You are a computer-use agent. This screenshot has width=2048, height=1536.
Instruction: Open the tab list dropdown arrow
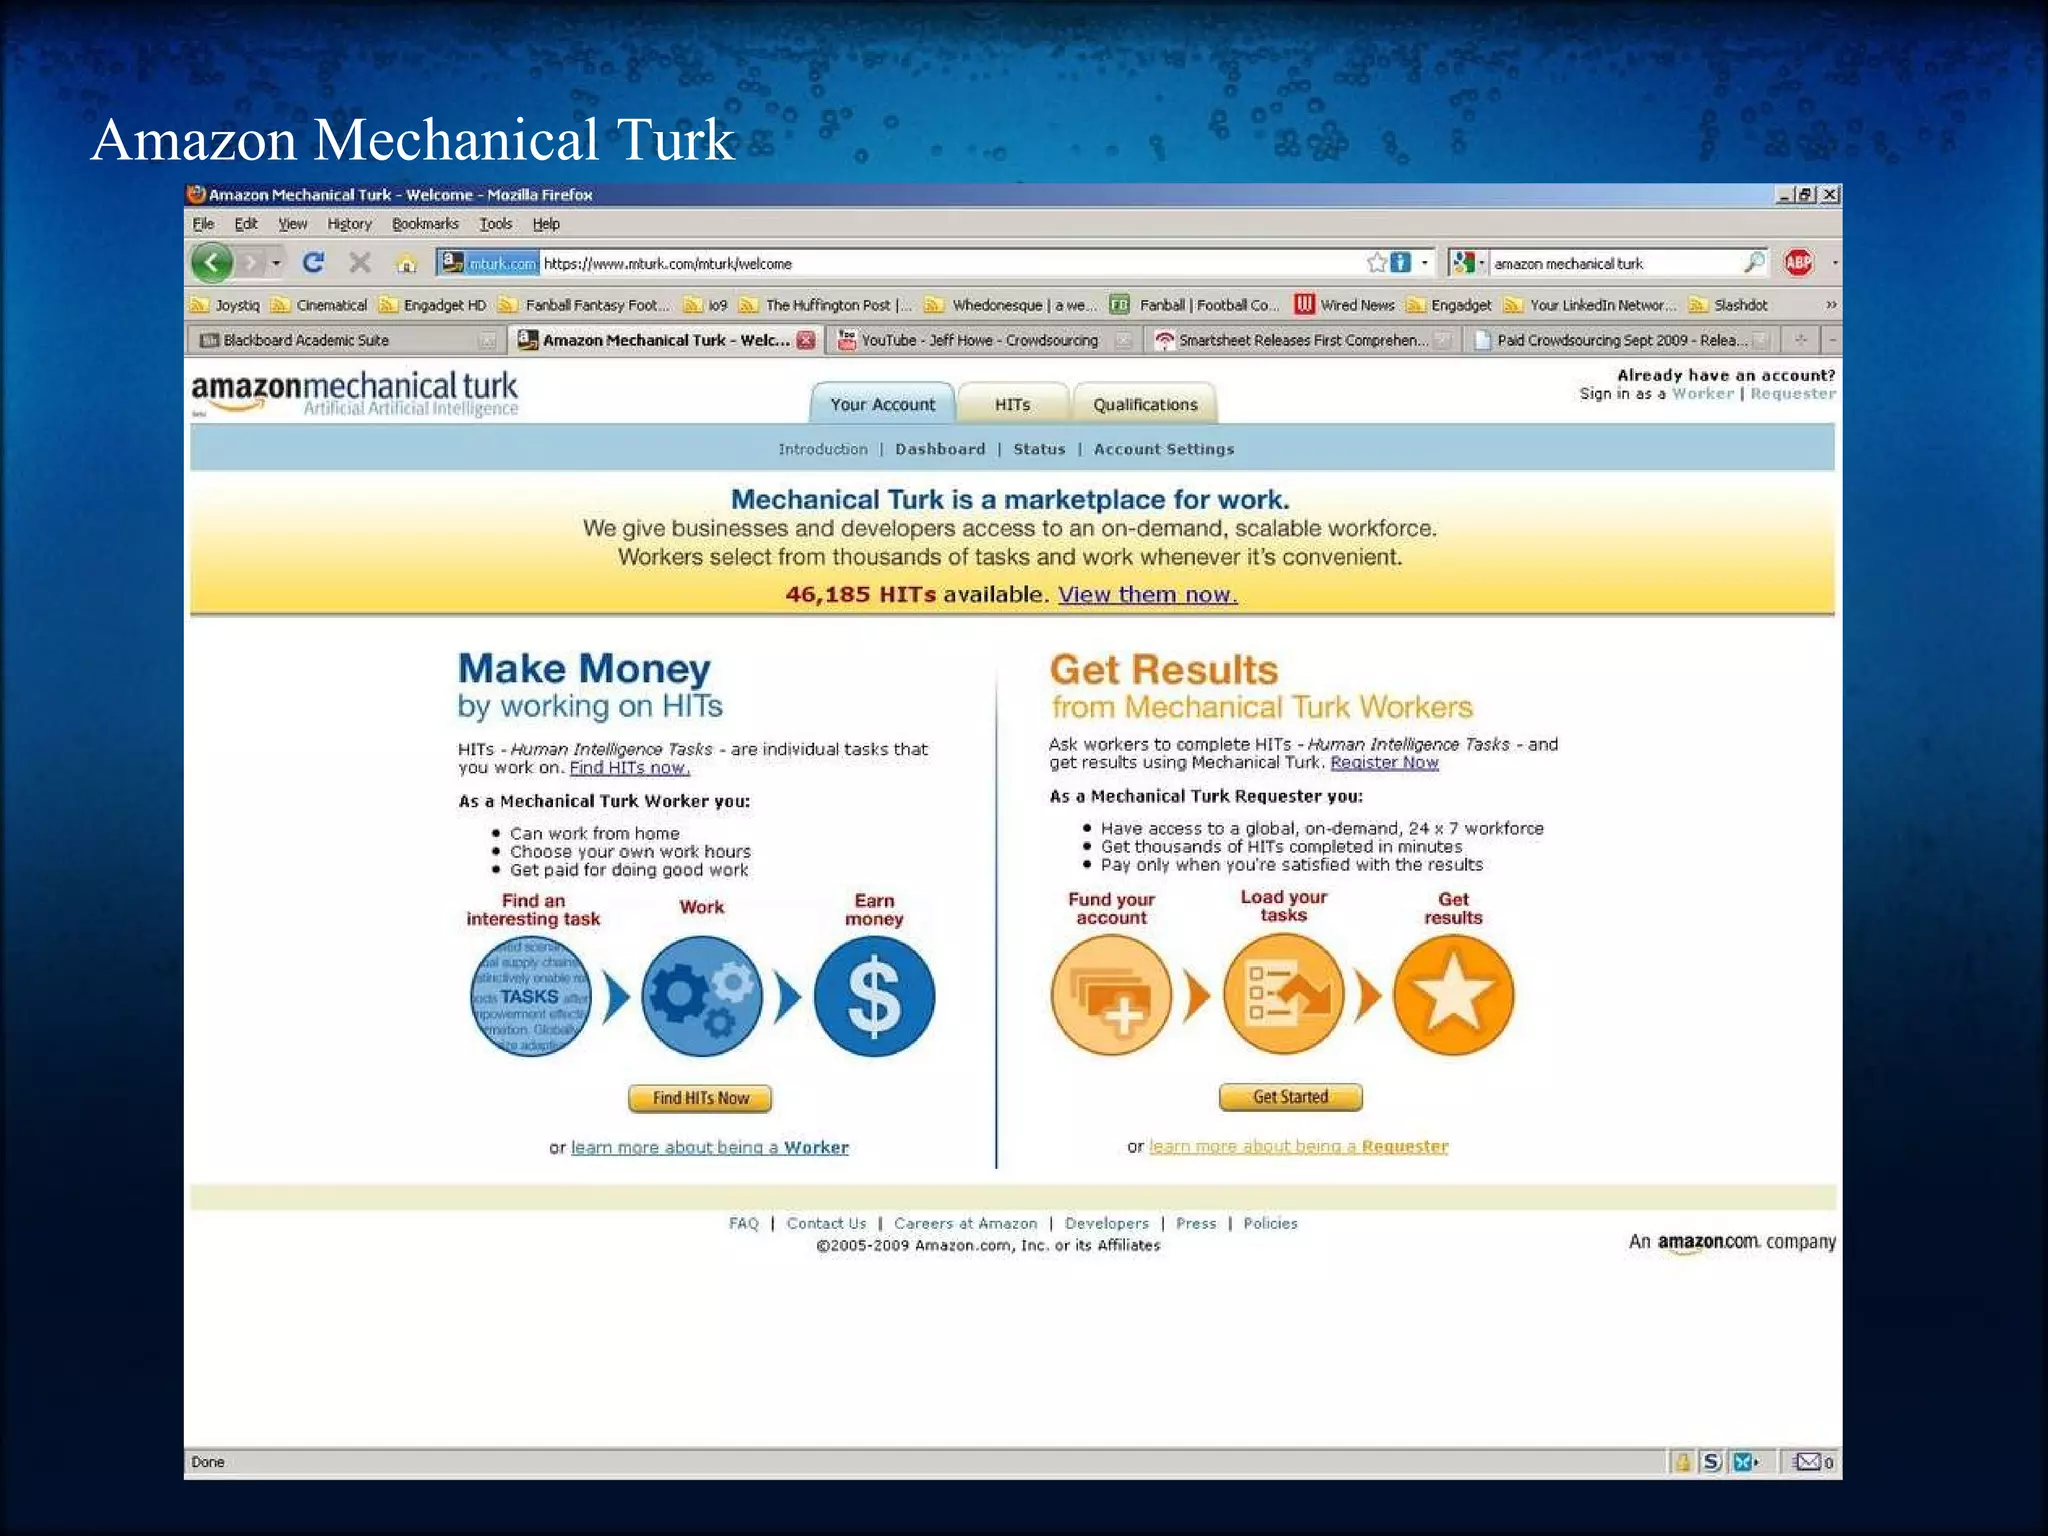[x=1832, y=340]
